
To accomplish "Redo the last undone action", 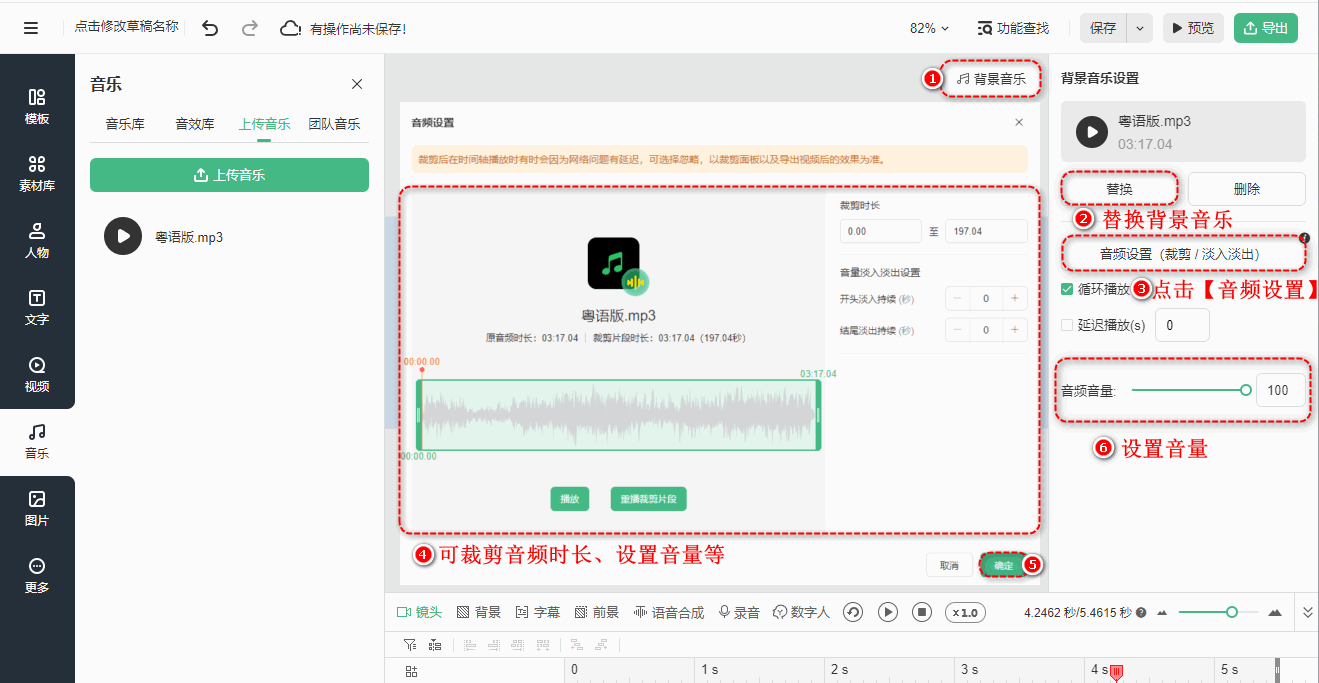I will [250, 28].
